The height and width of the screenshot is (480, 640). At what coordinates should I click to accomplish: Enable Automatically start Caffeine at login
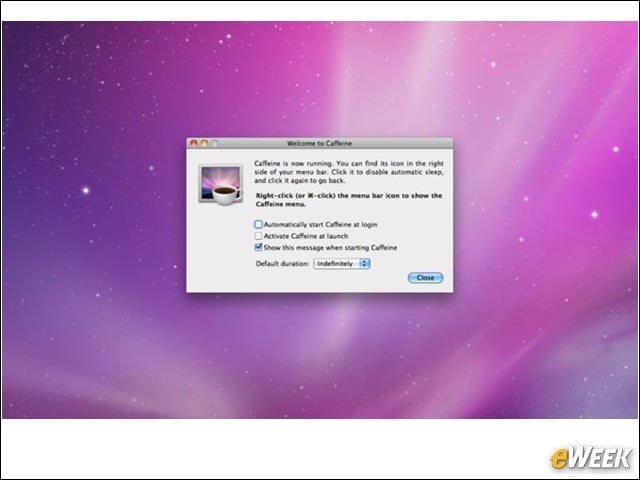[258, 224]
